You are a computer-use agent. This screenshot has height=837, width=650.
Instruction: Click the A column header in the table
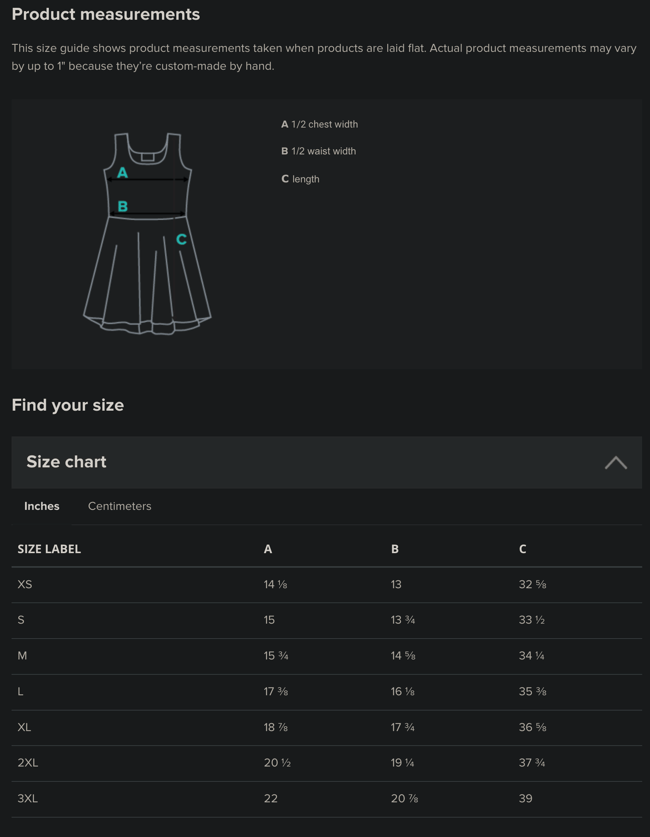267,549
